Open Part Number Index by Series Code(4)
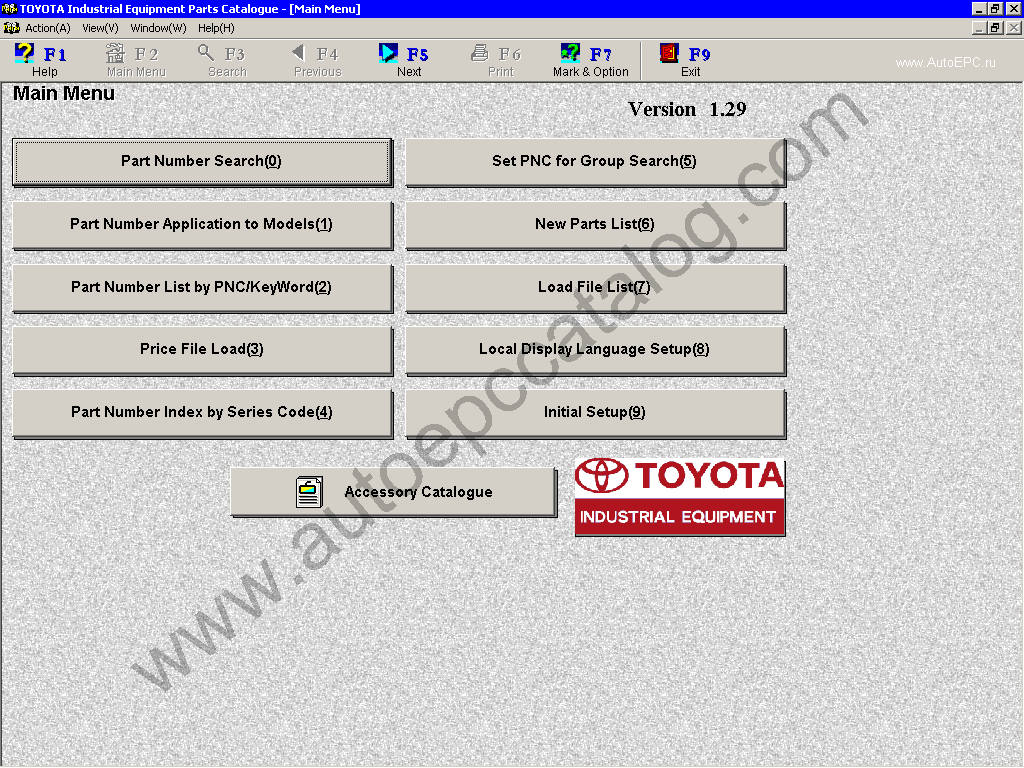The image size is (1024, 768). pyautogui.click(x=201, y=412)
